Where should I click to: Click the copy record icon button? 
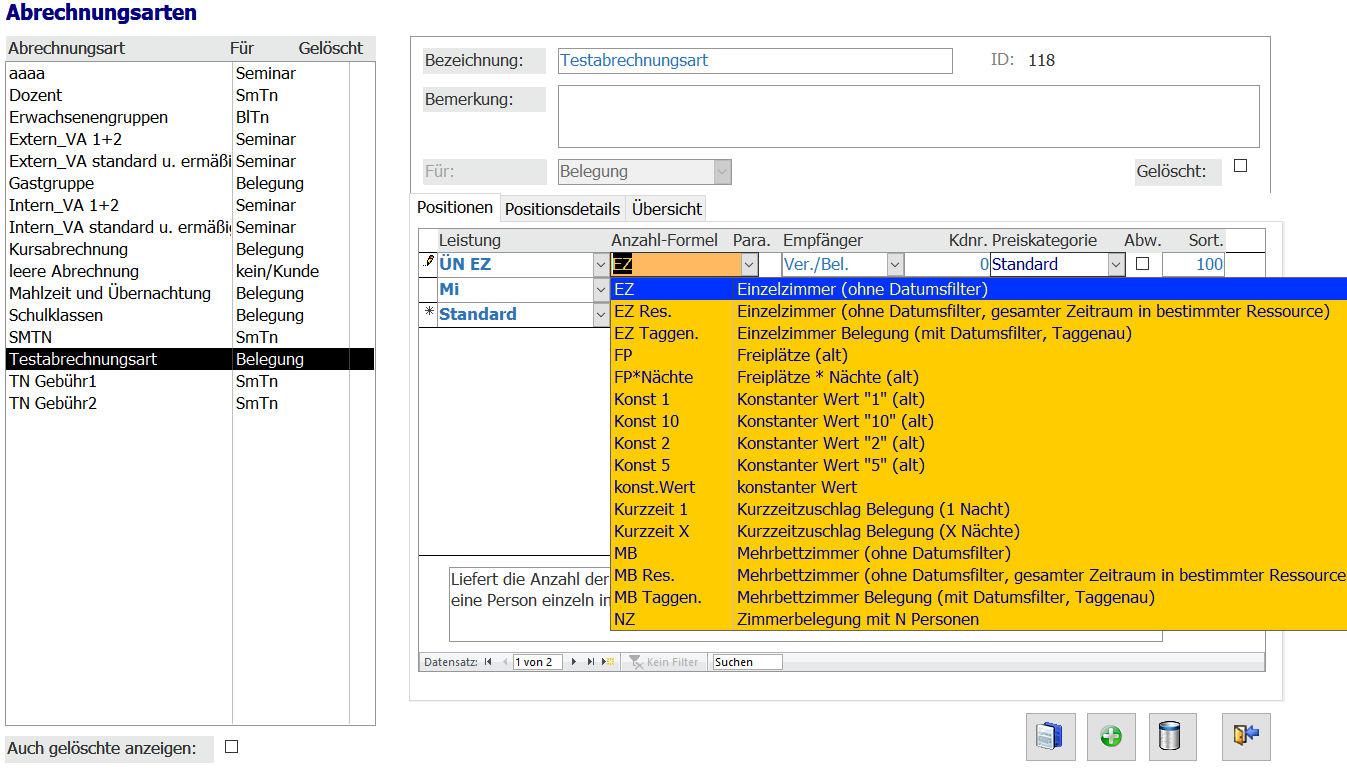(1050, 737)
